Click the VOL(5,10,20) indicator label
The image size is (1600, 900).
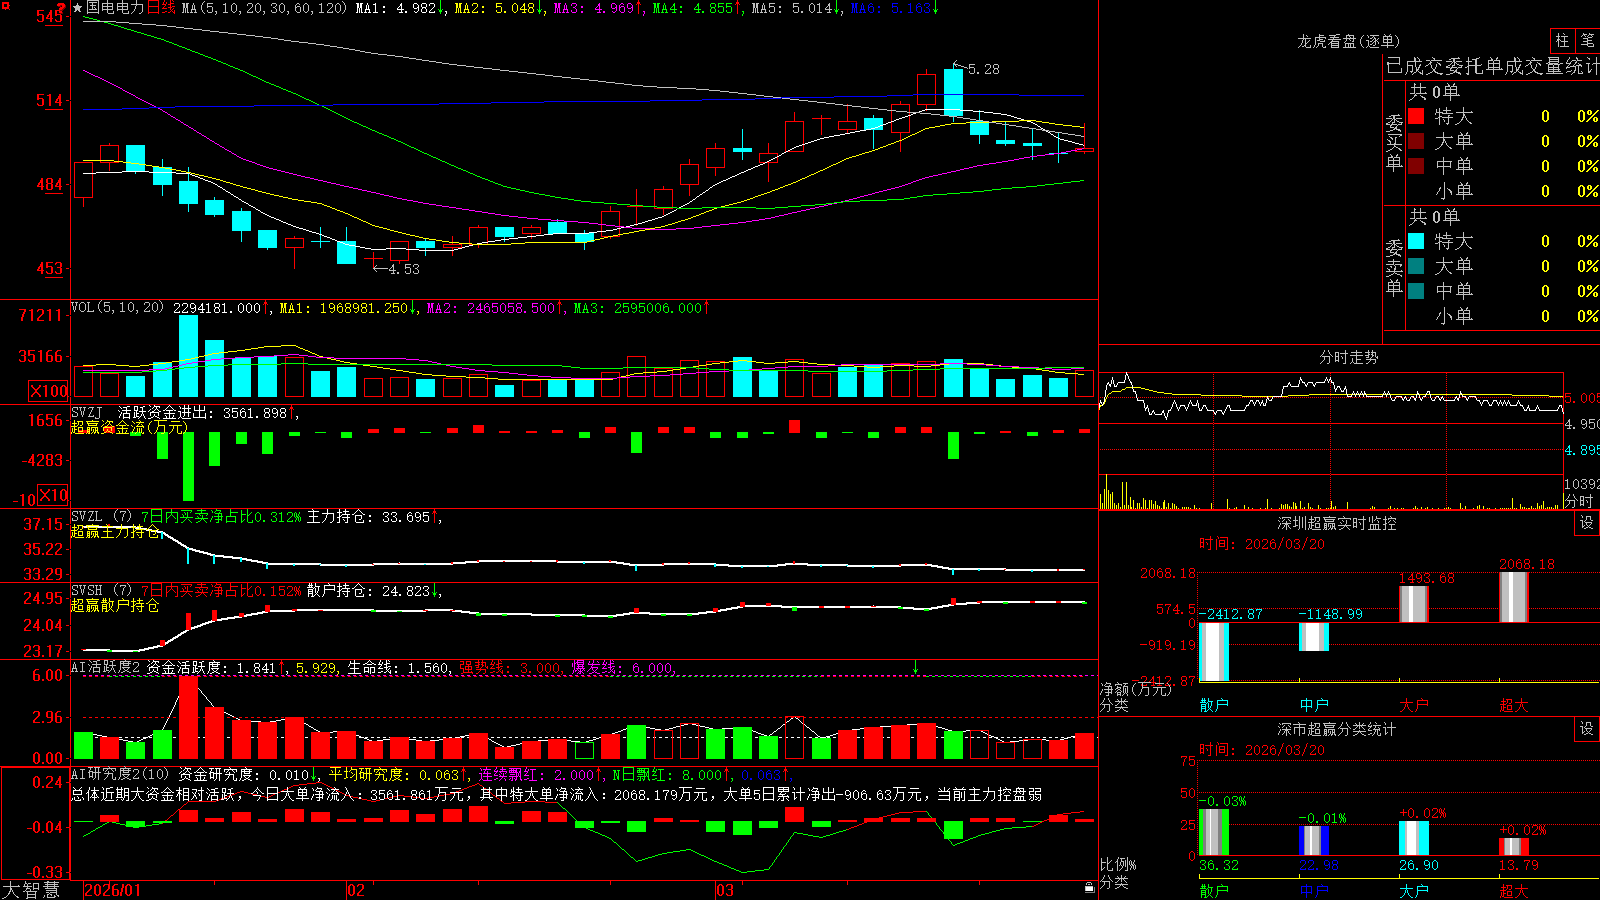click(x=117, y=308)
